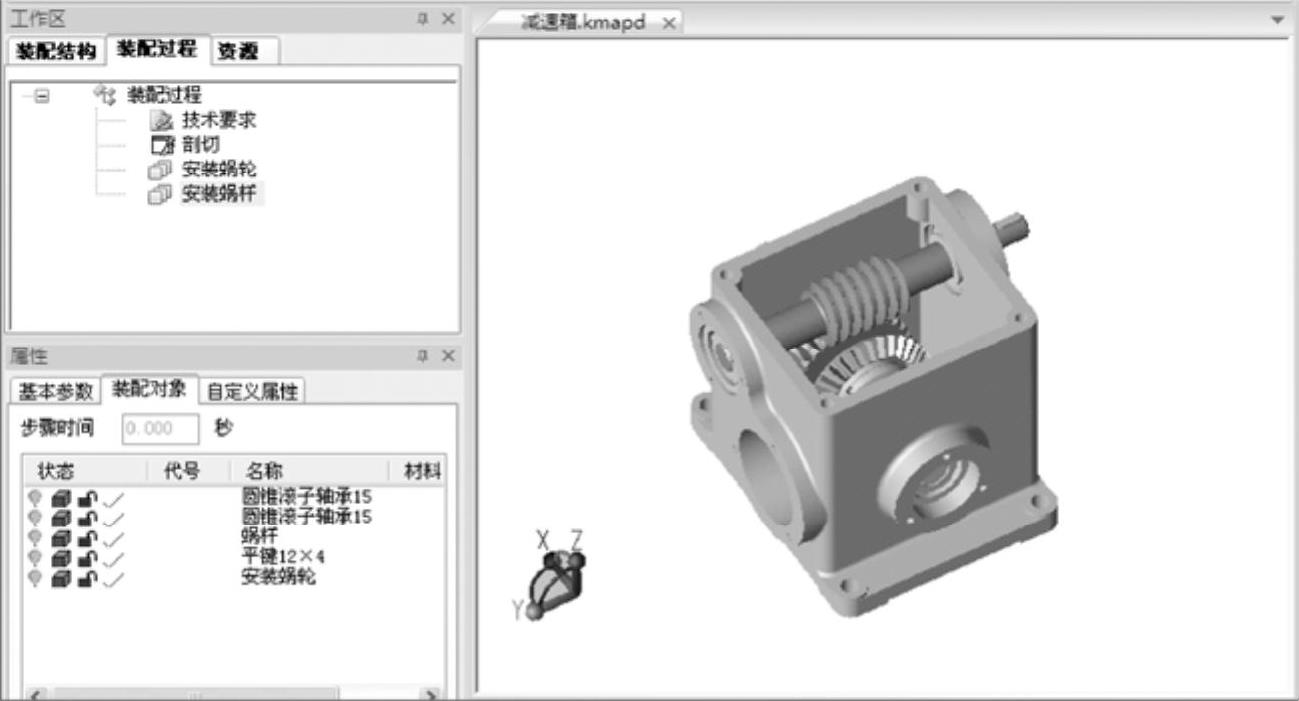
Task: Toggle the light bulb visibility for 平键12×4
Action: point(36,557)
